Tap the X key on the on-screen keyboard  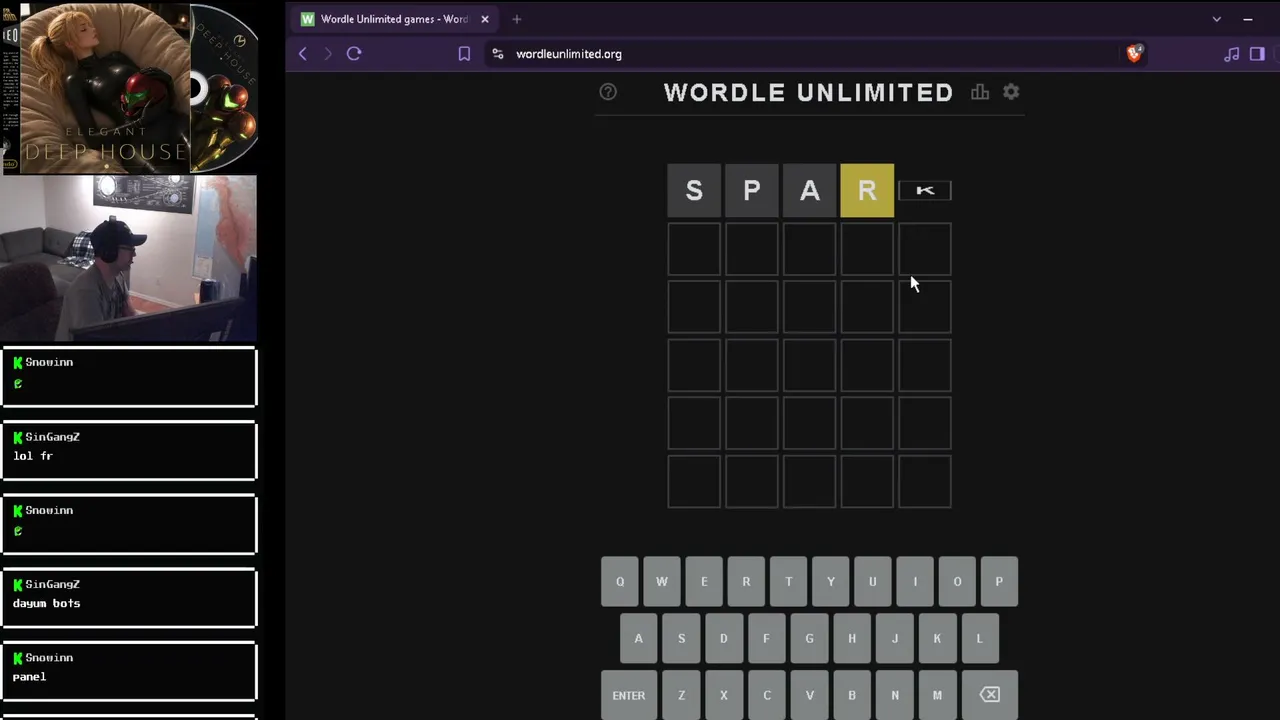click(724, 695)
